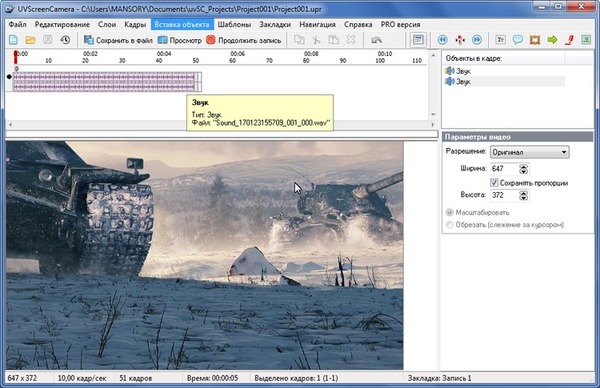Click the scissors Cut icon

tap(316, 40)
